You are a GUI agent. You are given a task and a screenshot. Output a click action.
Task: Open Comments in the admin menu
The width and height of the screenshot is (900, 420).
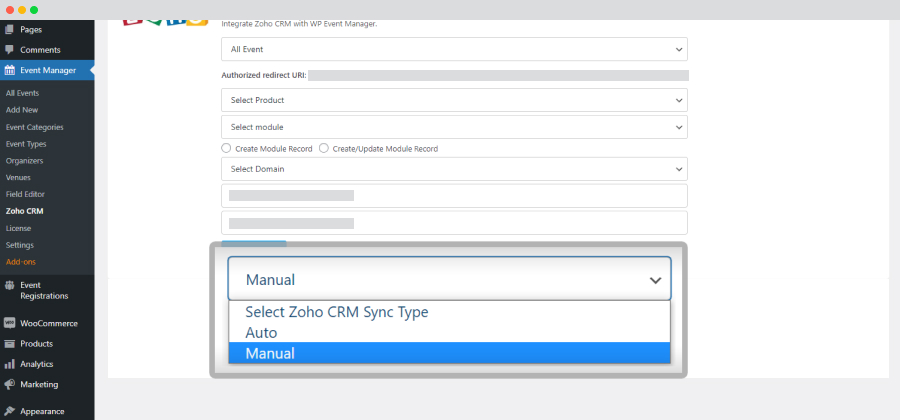pyautogui.click(x=40, y=50)
